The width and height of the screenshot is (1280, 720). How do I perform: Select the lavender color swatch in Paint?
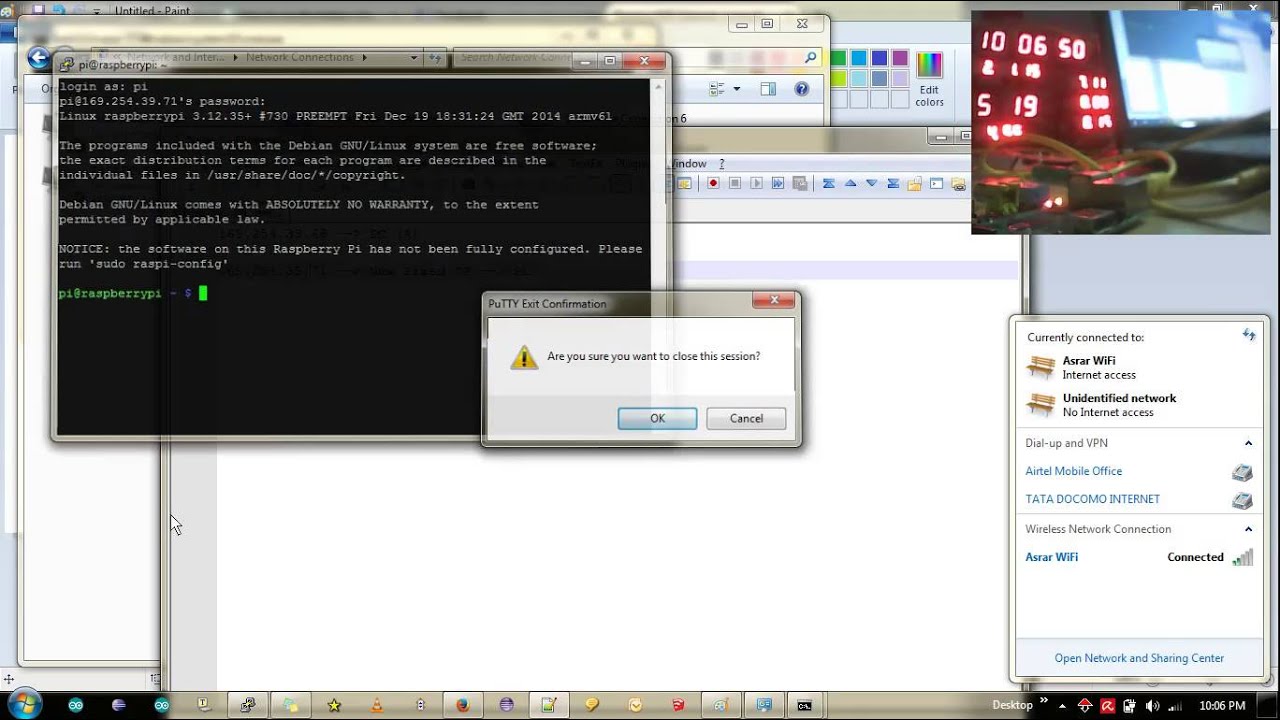pyautogui.click(x=900, y=78)
